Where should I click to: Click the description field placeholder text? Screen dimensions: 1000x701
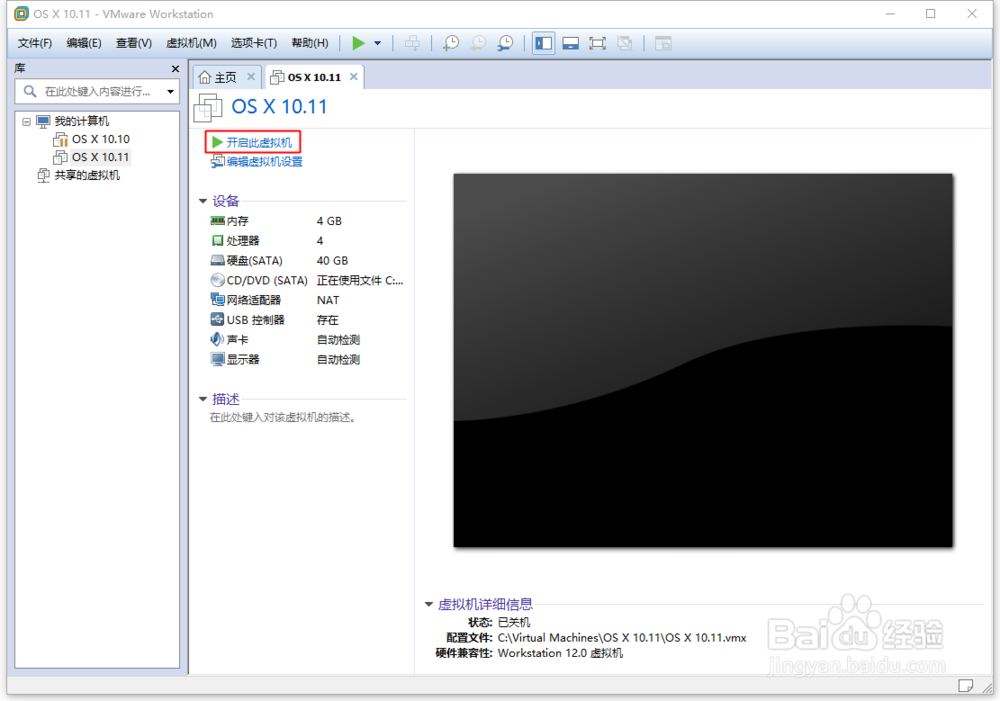click(283, 417)
